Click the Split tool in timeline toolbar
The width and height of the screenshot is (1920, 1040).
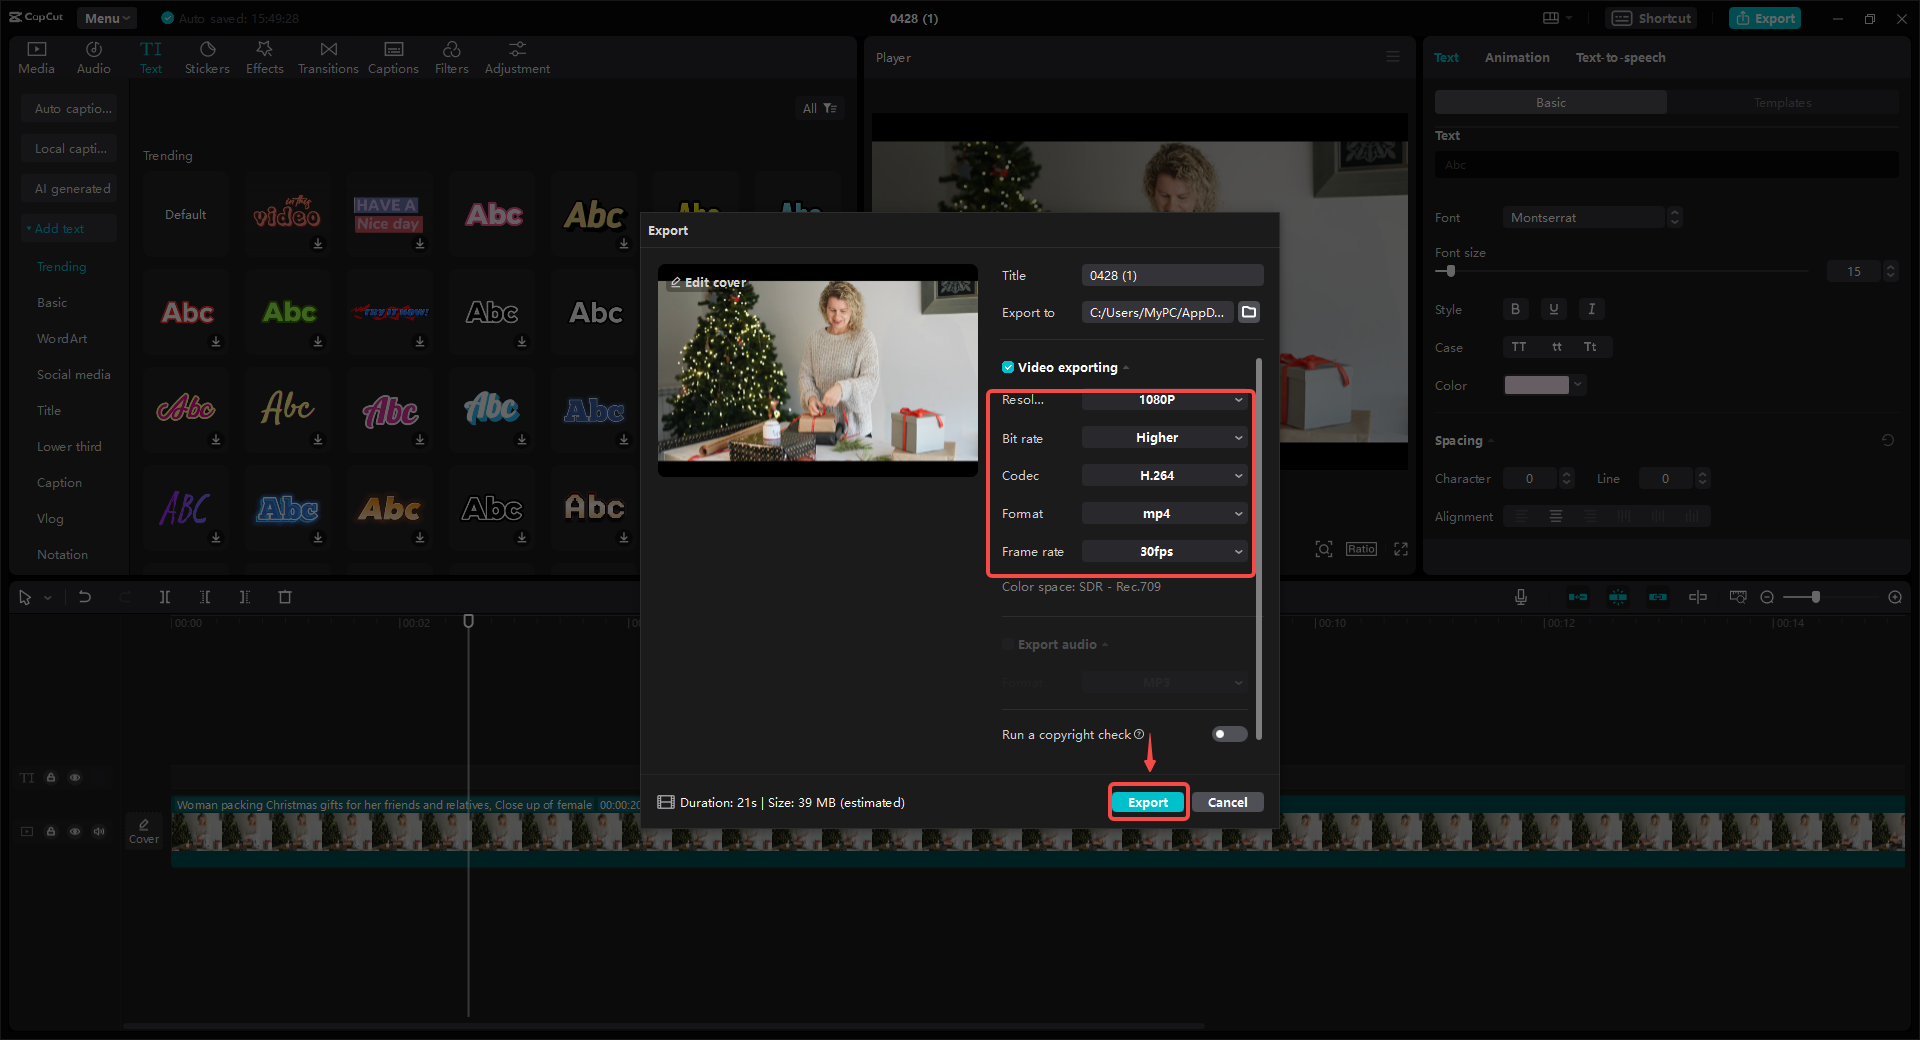coord(165,597)
